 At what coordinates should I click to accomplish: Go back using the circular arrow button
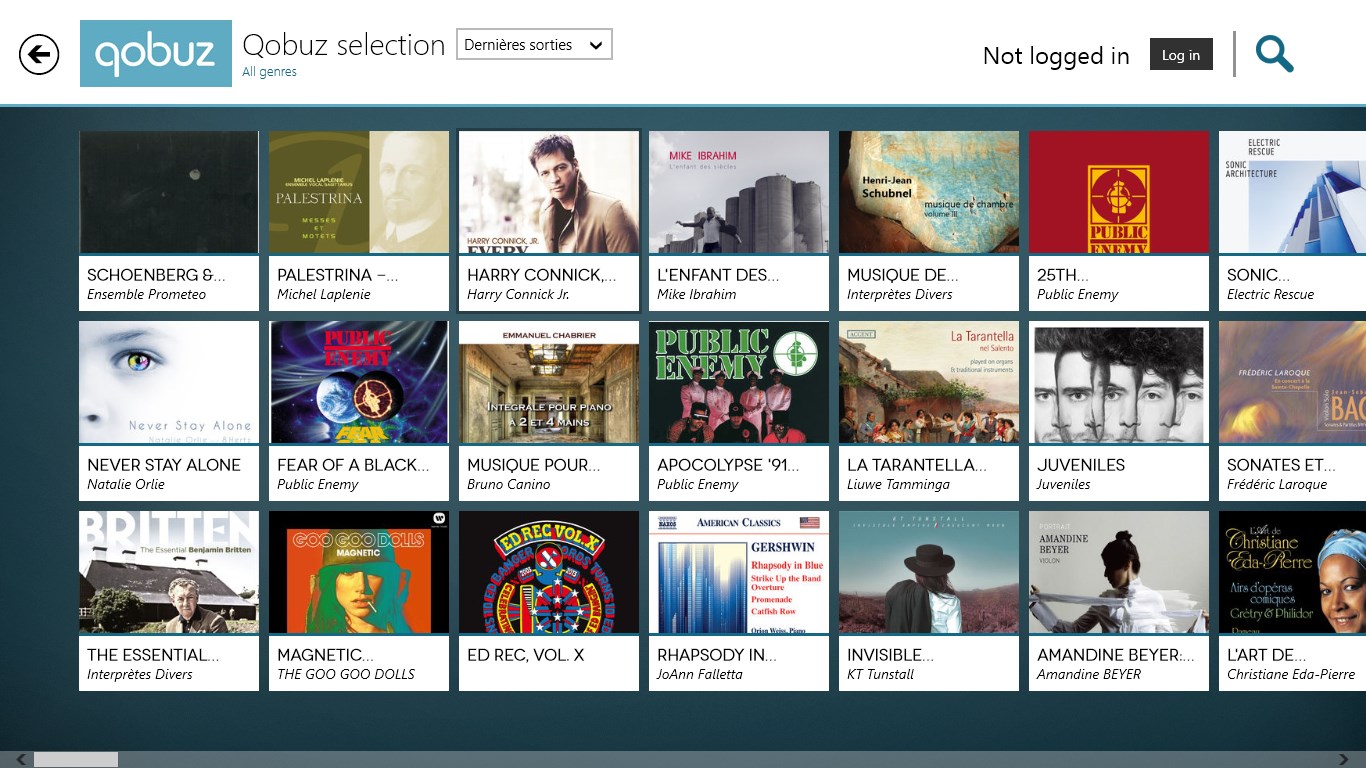coord(39,54)
